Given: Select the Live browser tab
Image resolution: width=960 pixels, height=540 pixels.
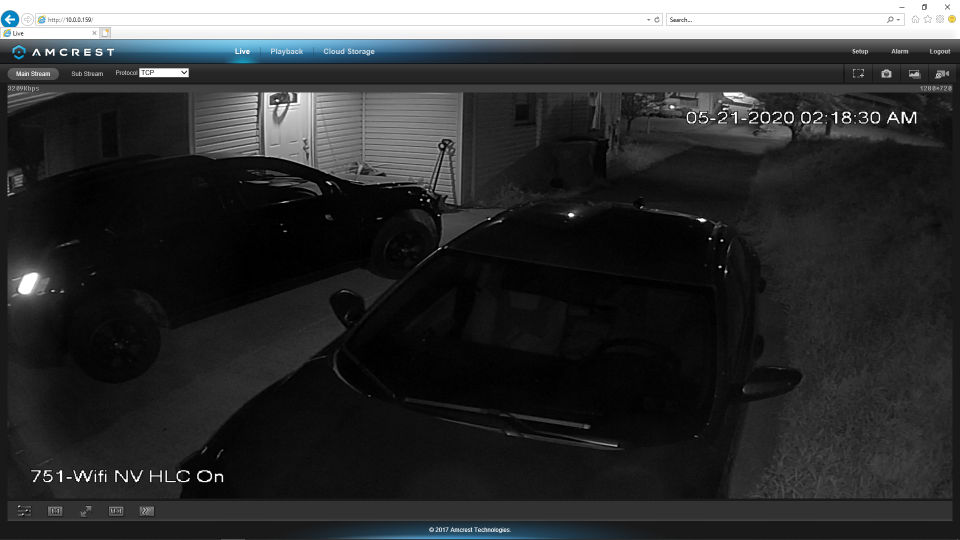Looking at the screenshot, I should point(49,33).
